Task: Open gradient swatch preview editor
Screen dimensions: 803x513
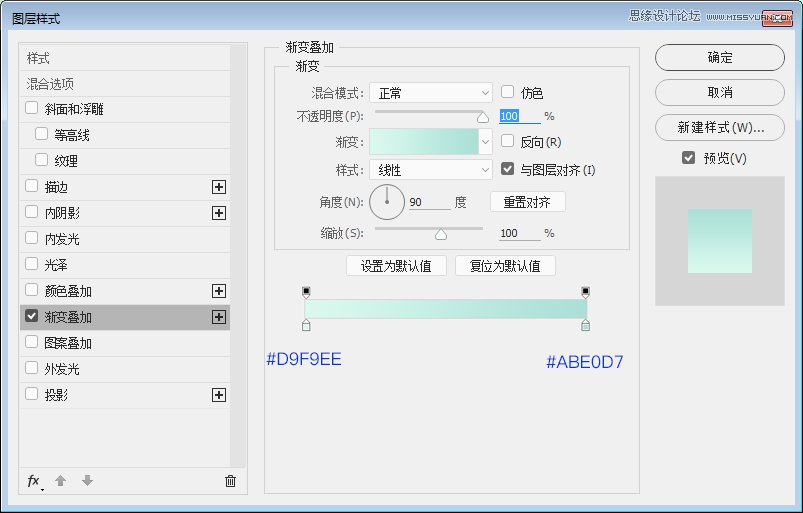Action: coord(424,142)
